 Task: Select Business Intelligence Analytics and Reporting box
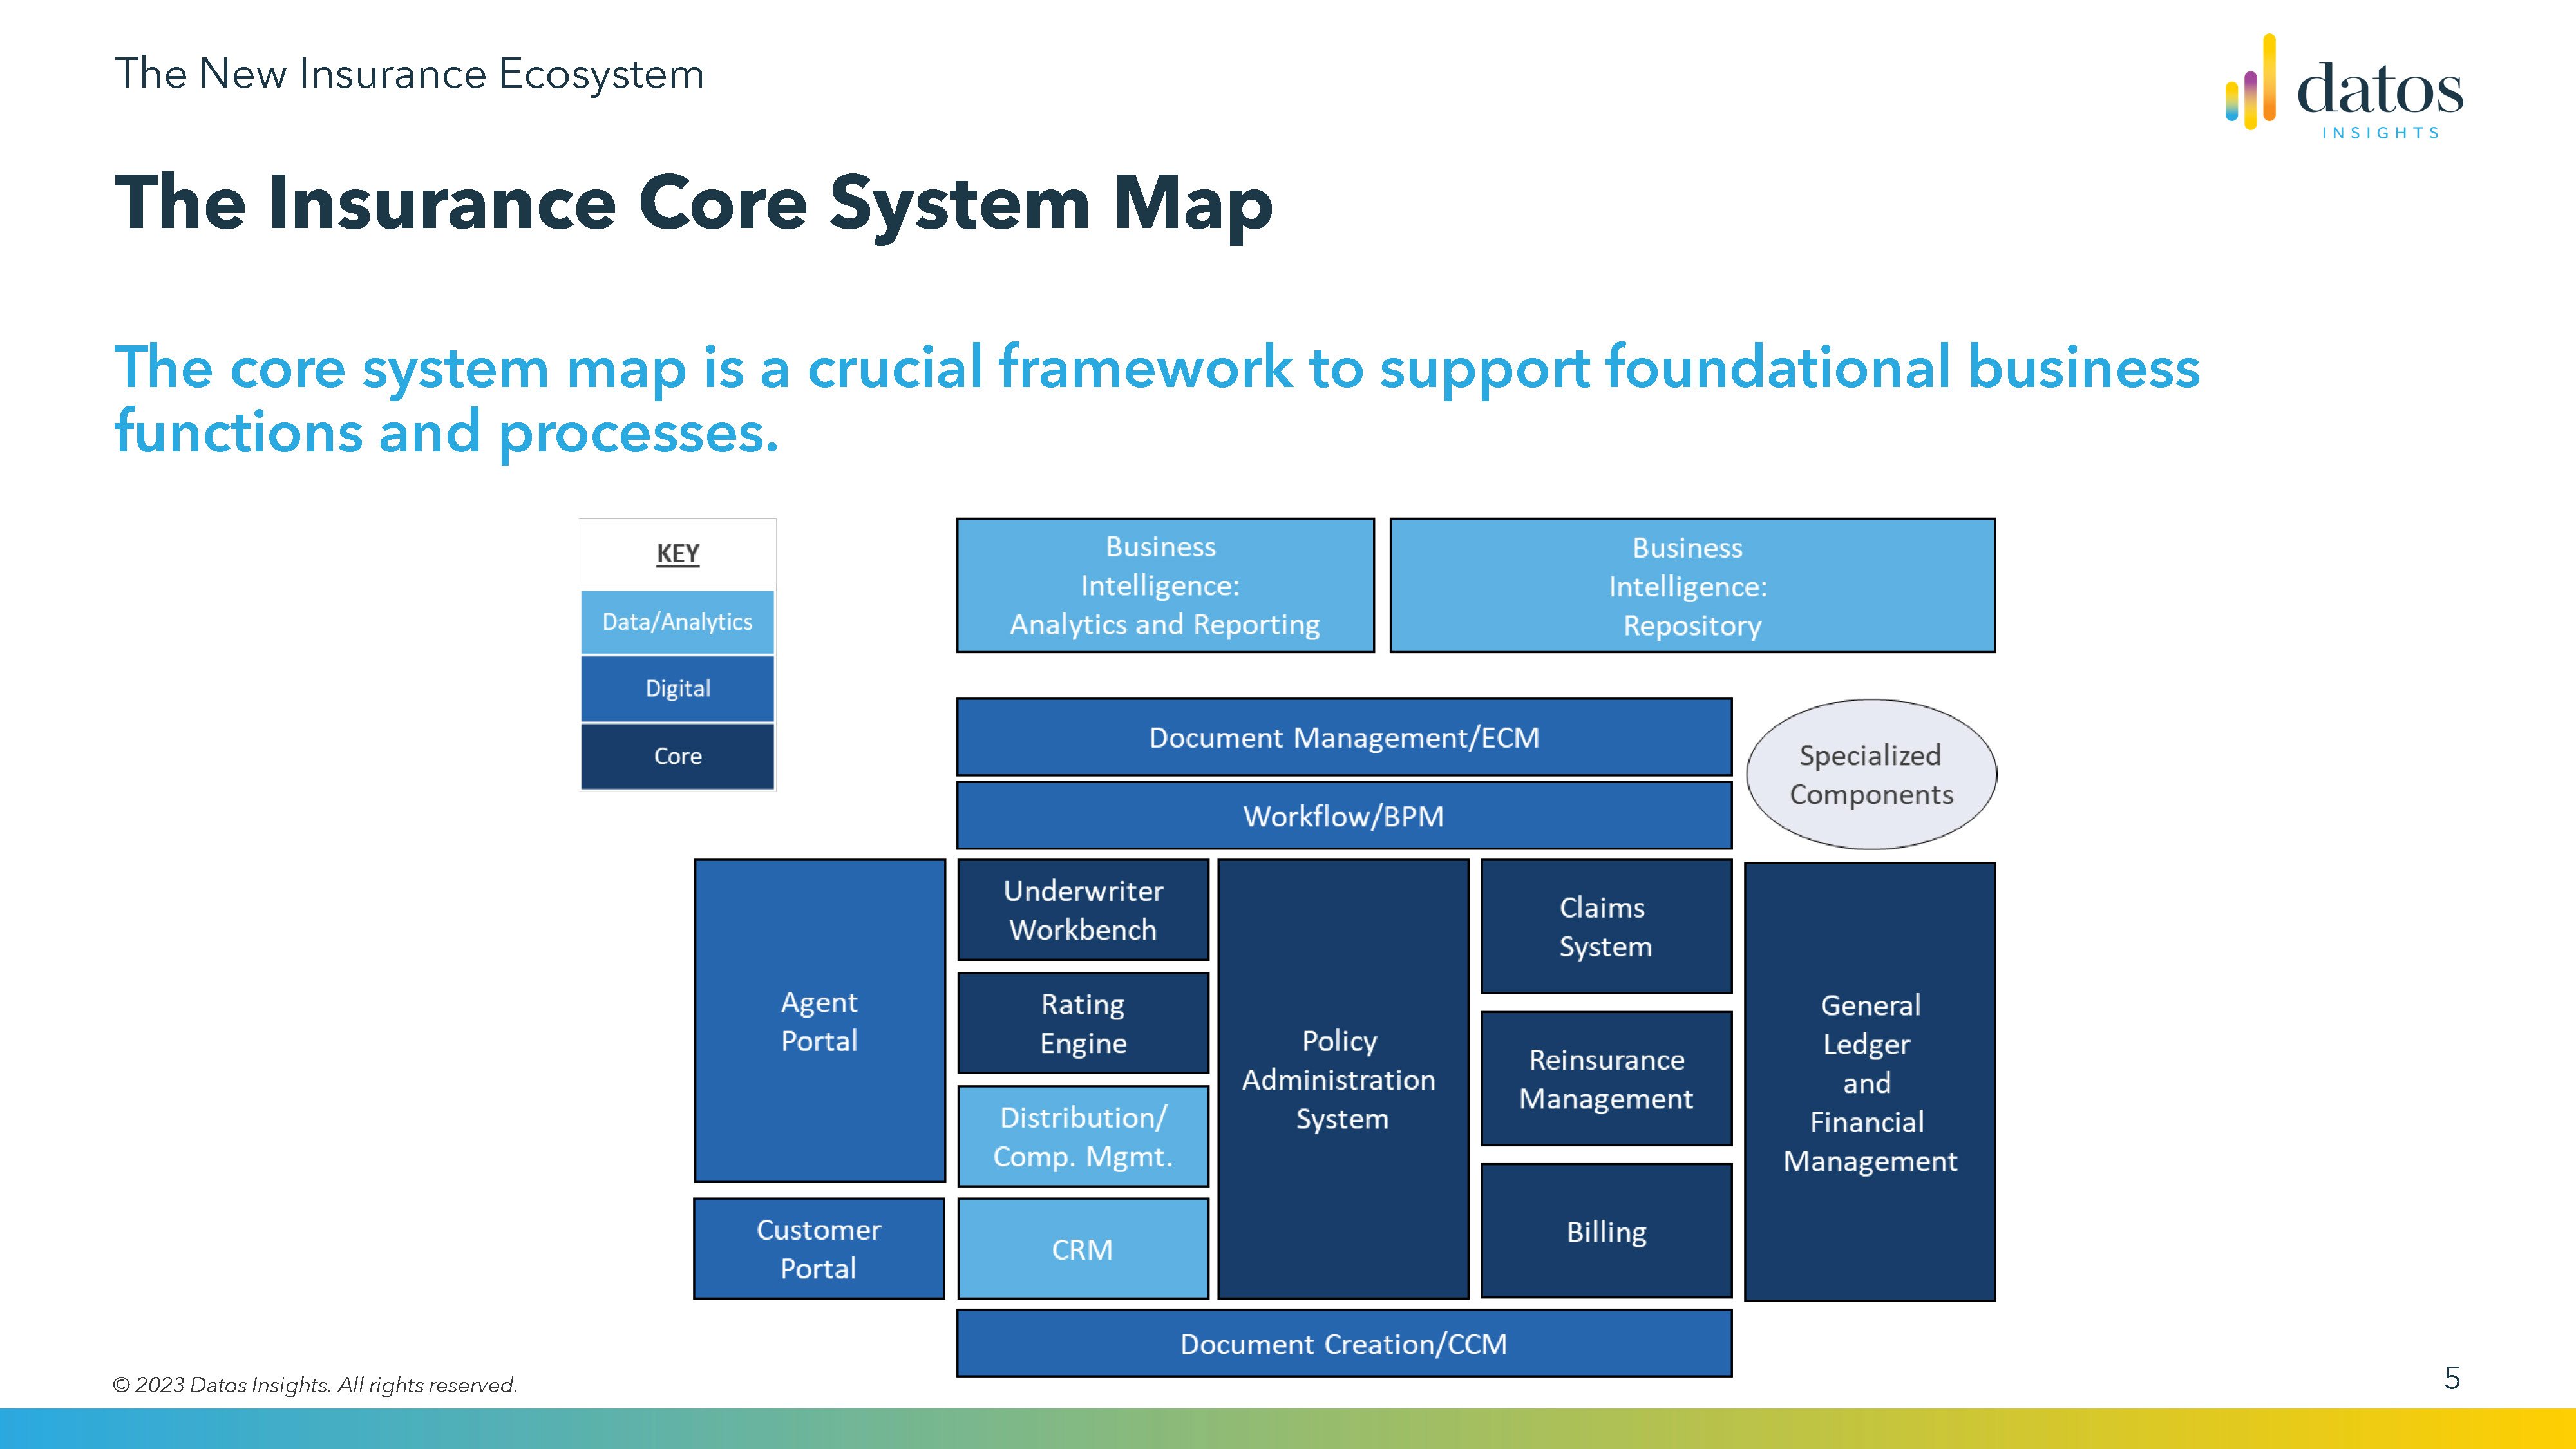(x=1165, y=586)
